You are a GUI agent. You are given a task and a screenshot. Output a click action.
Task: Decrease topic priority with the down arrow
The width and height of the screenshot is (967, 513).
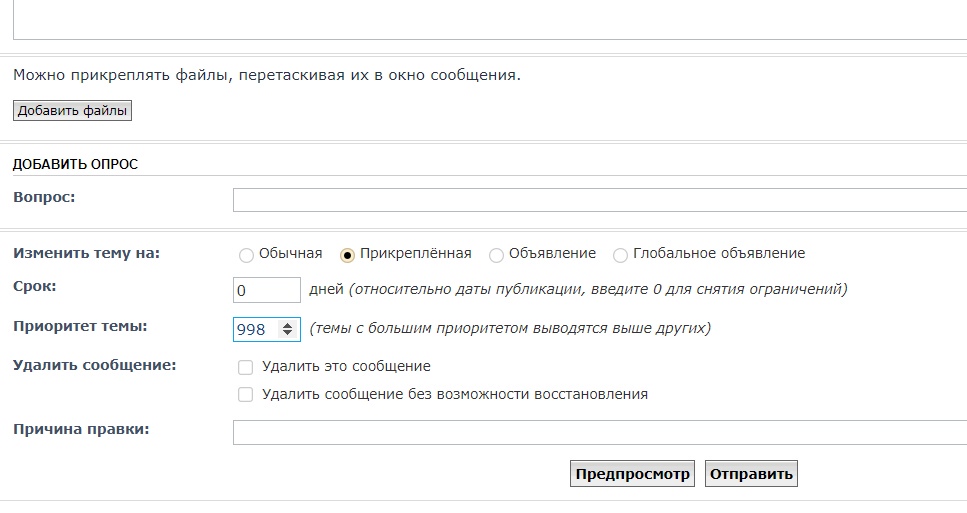coord(287,333)
